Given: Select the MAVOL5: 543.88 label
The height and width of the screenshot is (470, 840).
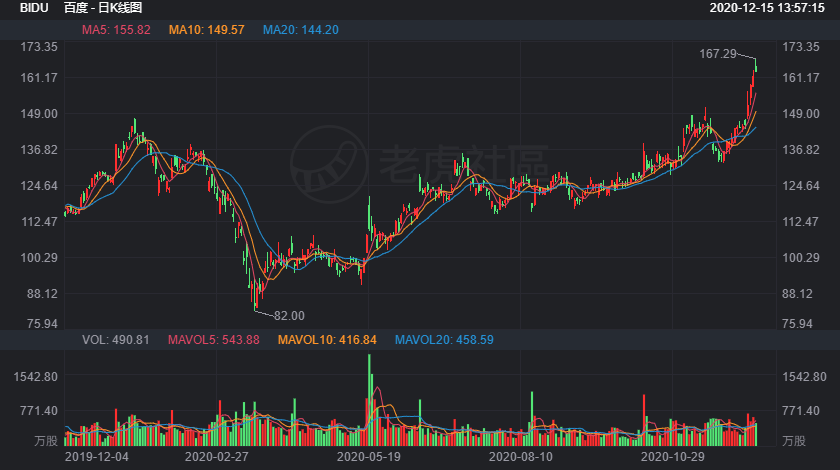Looking at the screenshot, I should [214, 340].
